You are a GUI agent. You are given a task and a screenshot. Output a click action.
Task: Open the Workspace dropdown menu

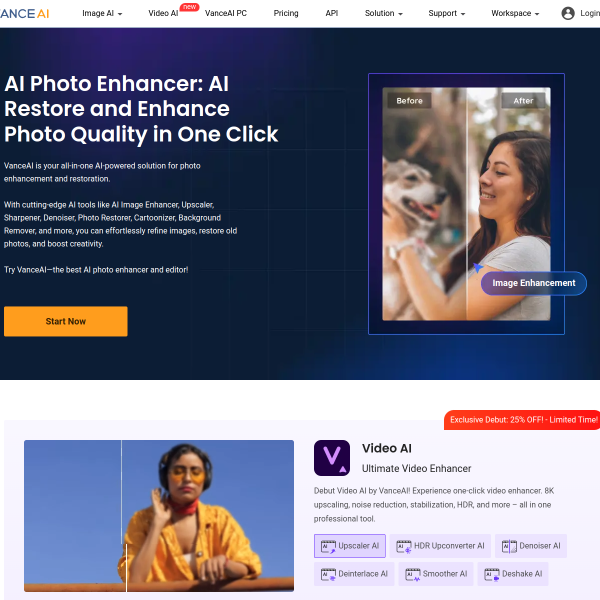click(x=515, y=13)
